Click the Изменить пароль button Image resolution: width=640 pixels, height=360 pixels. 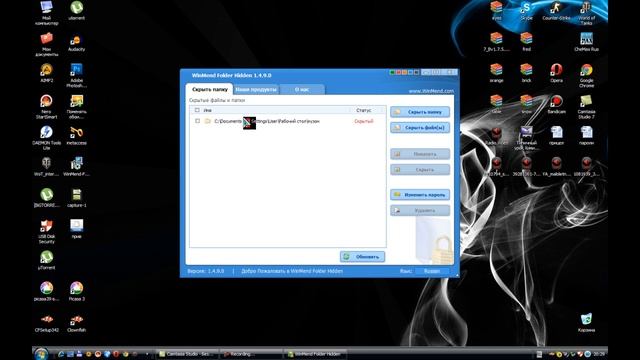click(x=420, y=195)
